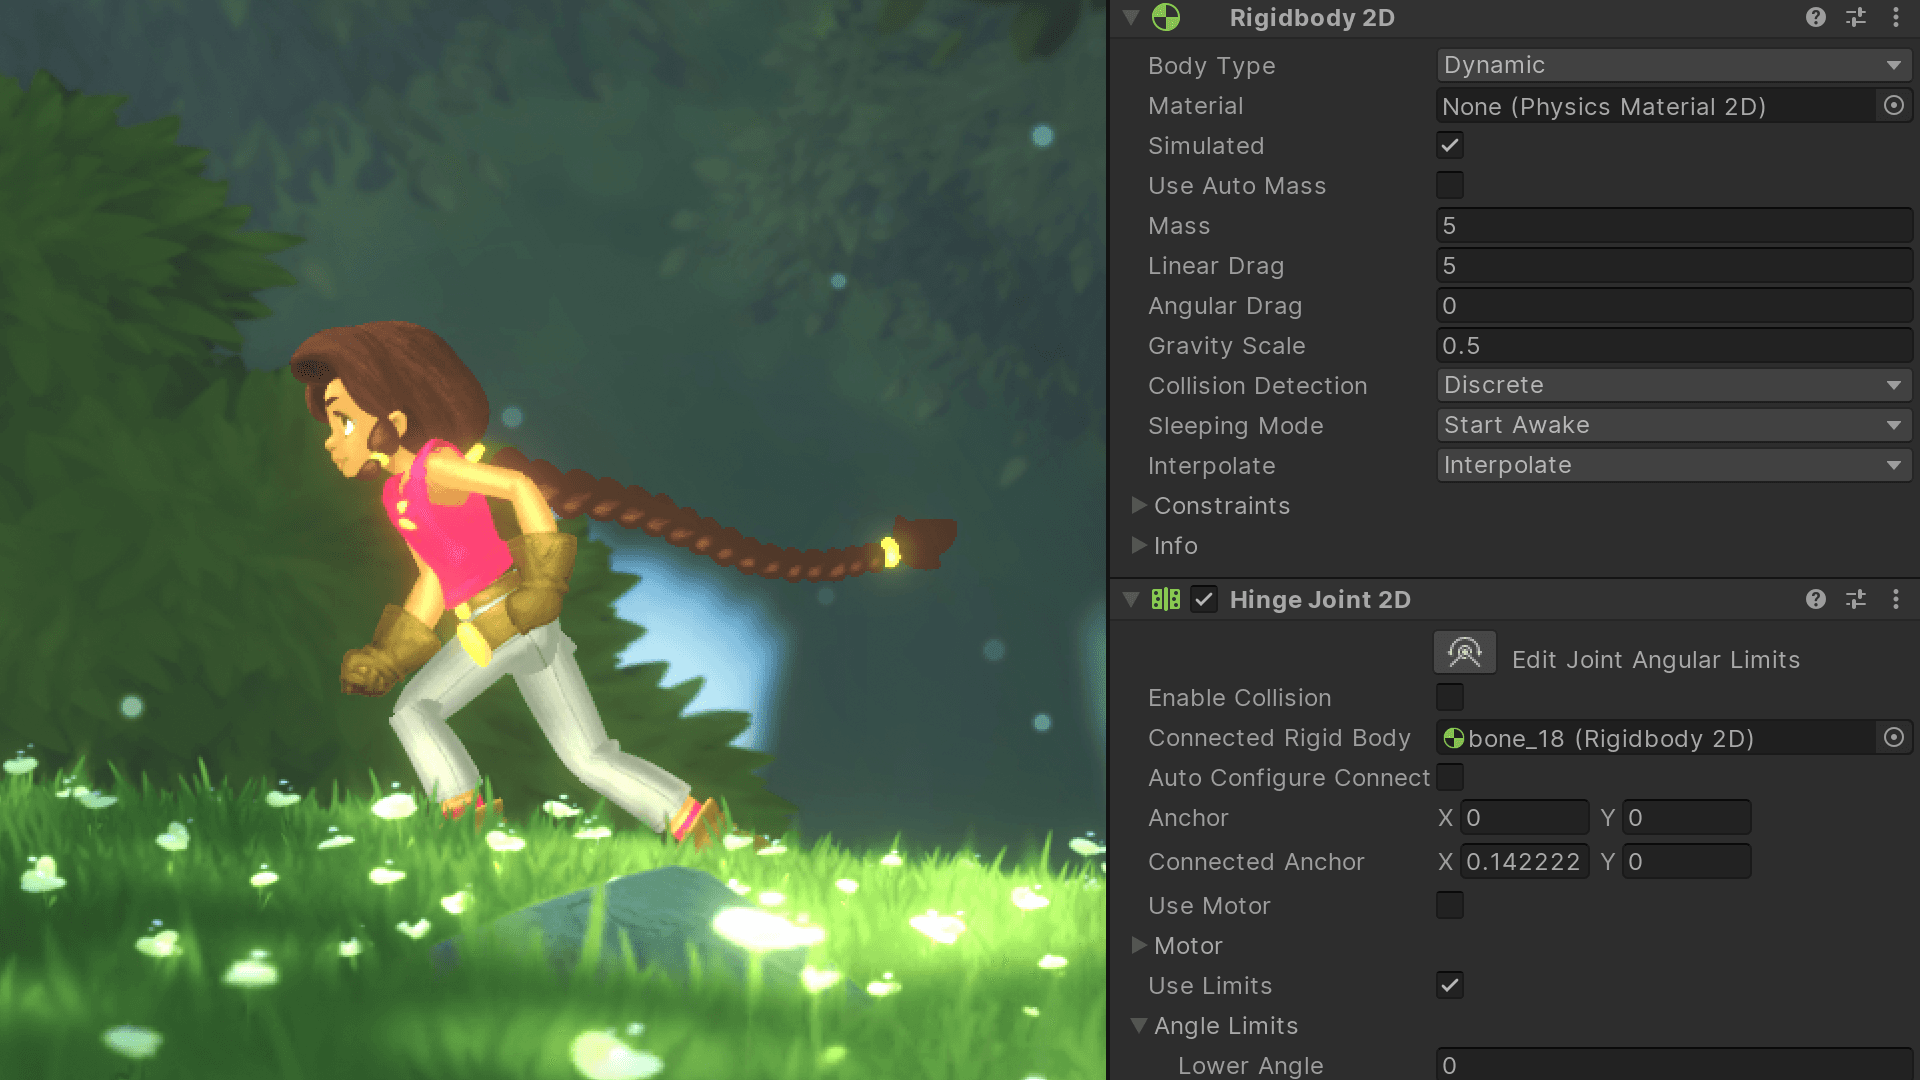This screenshot has height=1080, width=1920.
Task: Enable Use Motor checkbox
Action: tap(1450, 905)
